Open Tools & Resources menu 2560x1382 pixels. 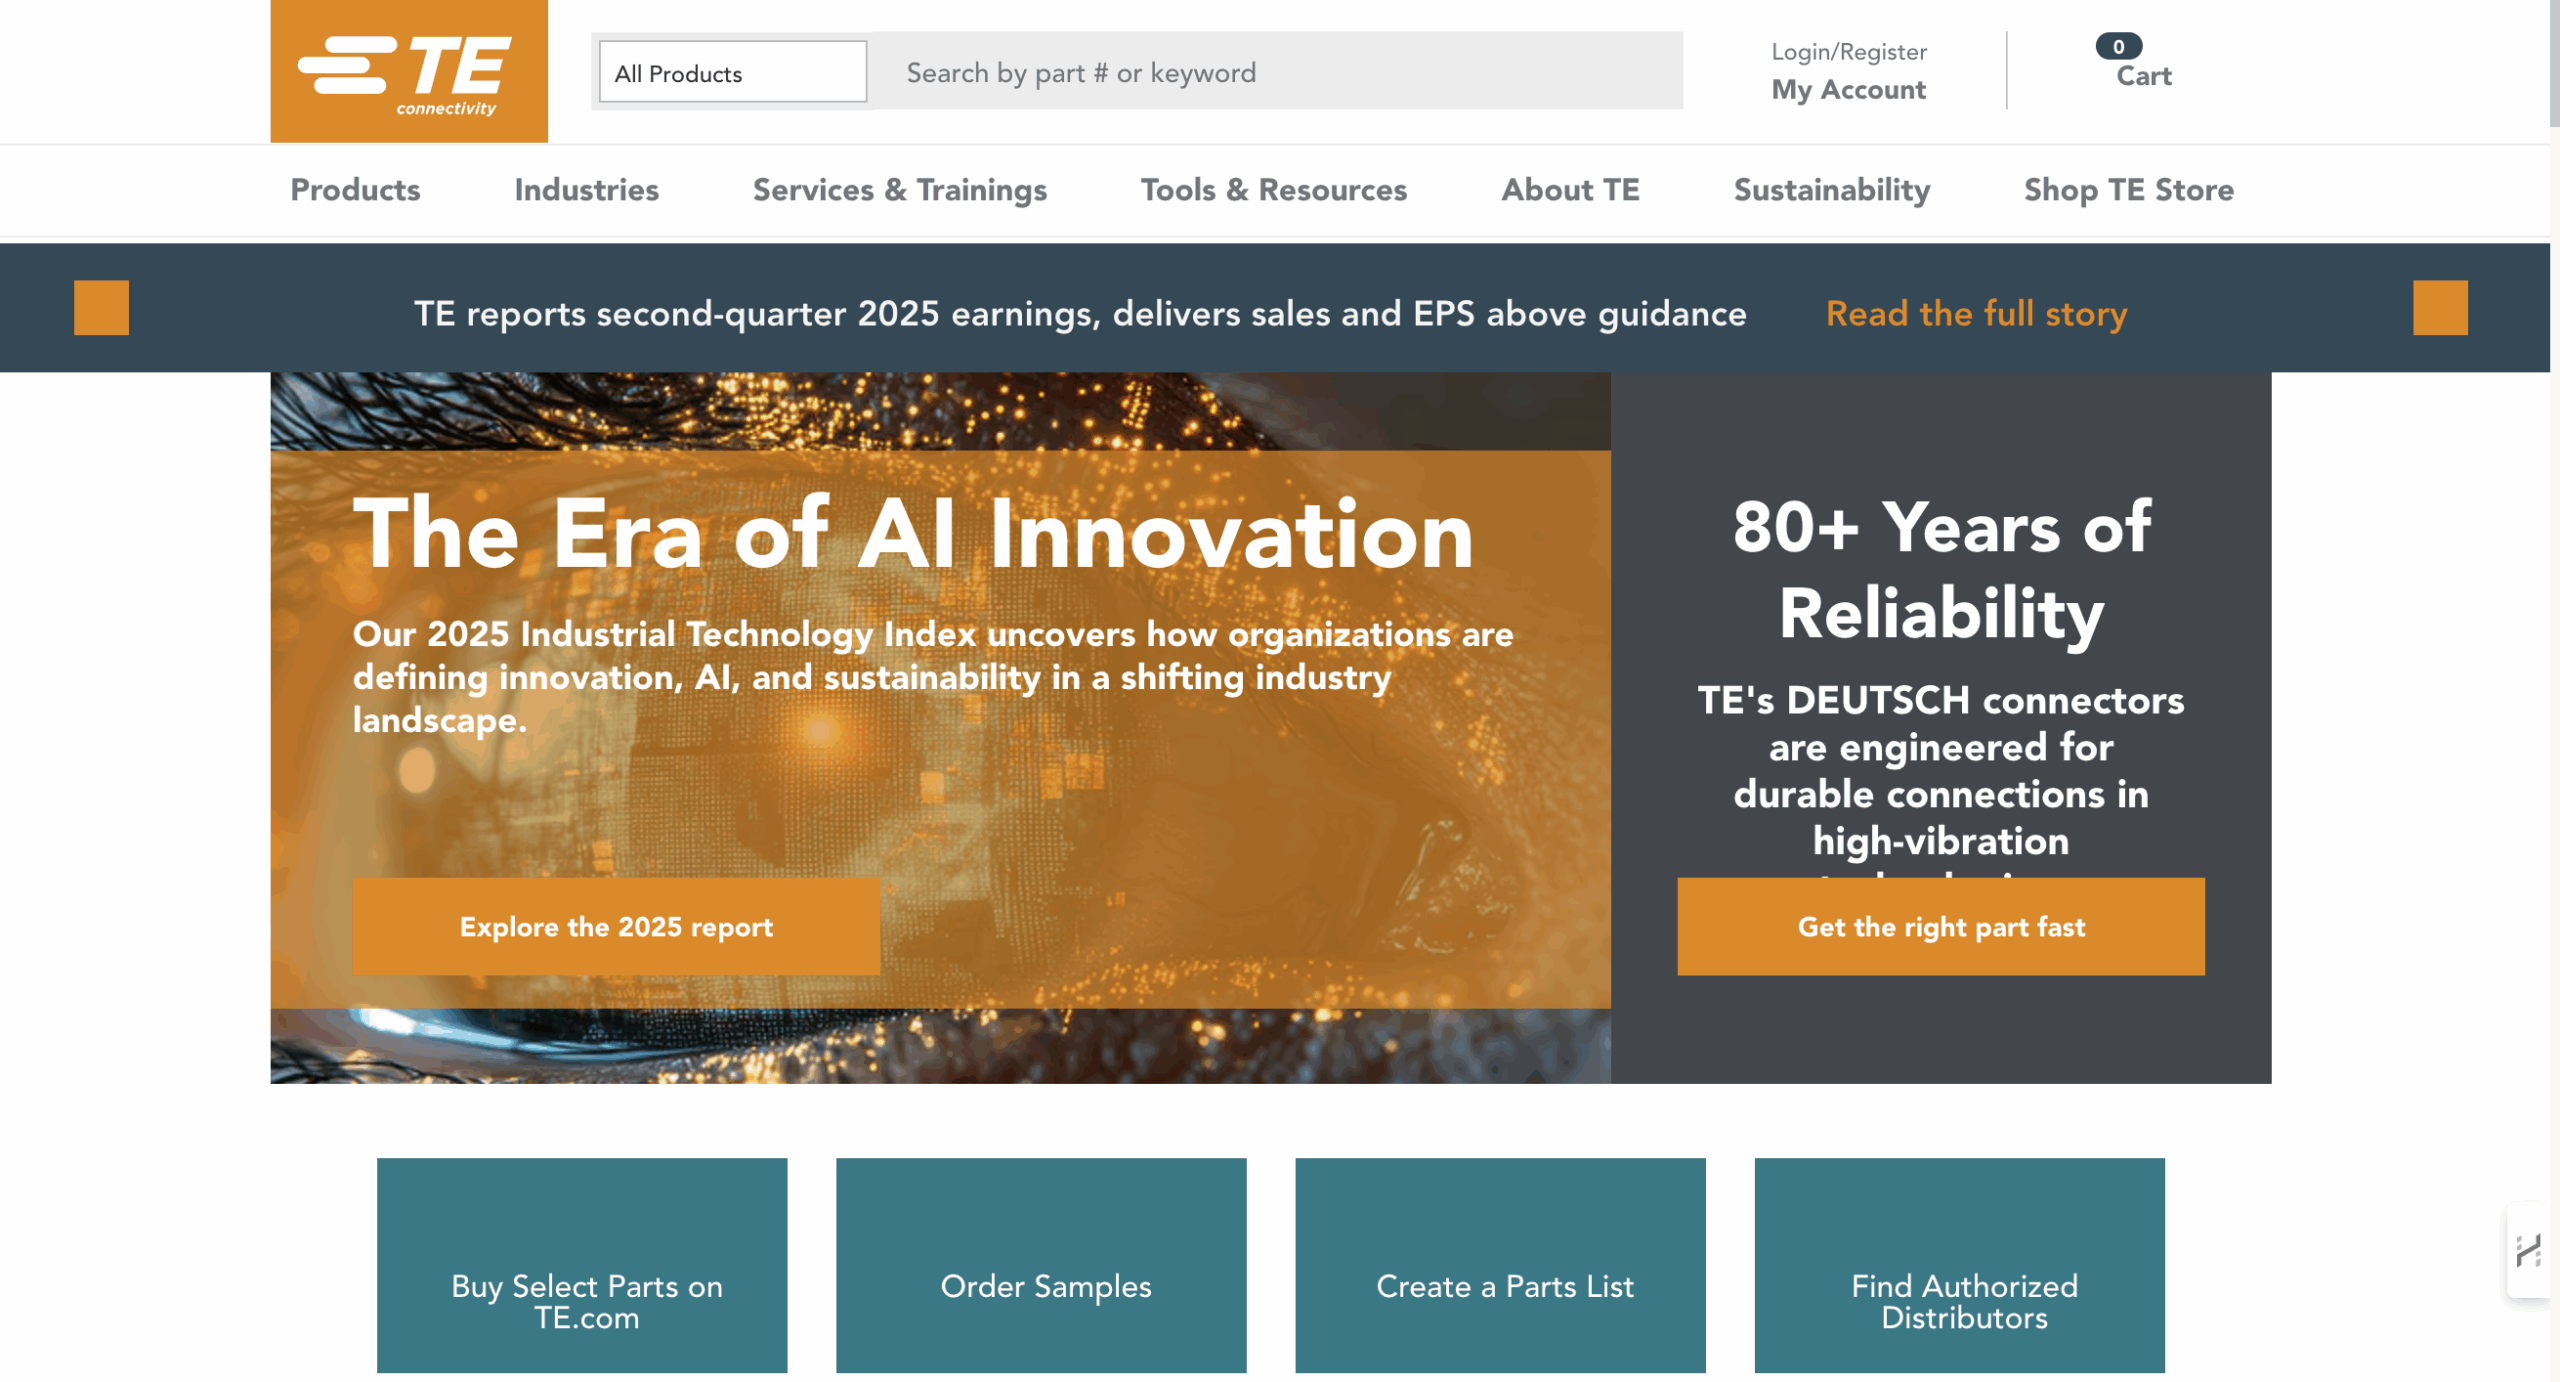pos(1273,190)
